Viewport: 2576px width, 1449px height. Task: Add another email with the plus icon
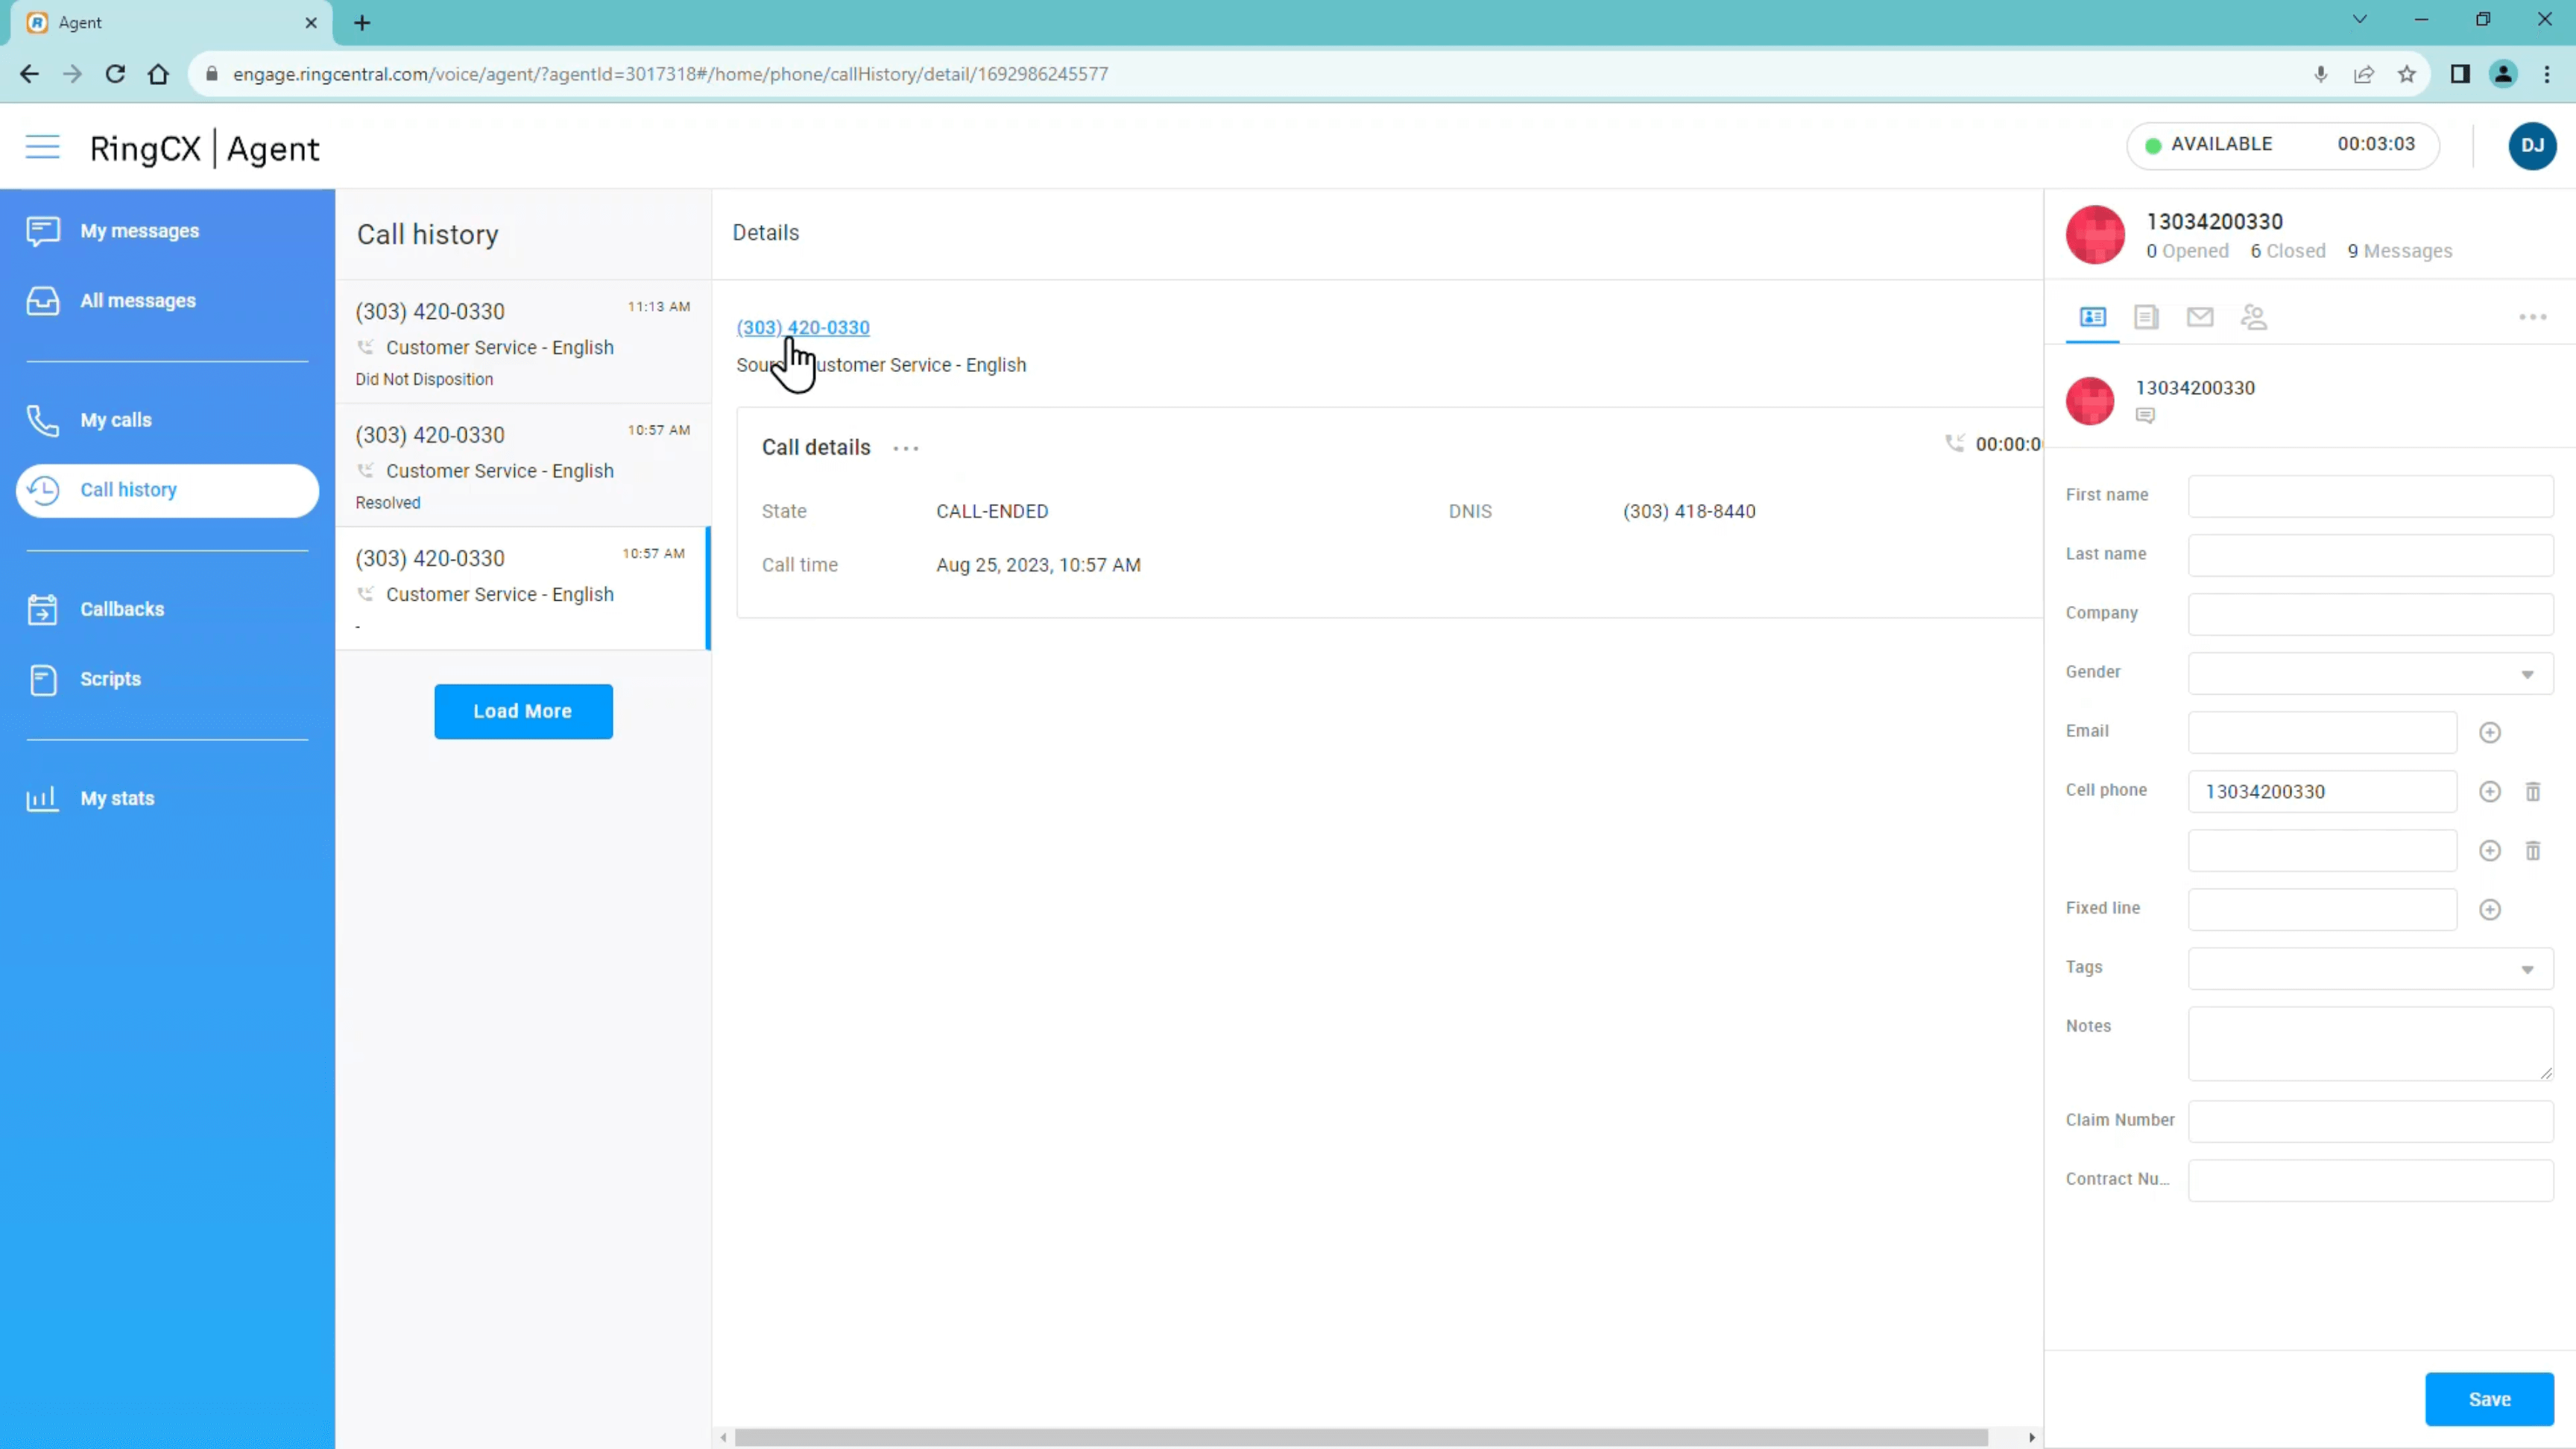(x=2490, y=731)
